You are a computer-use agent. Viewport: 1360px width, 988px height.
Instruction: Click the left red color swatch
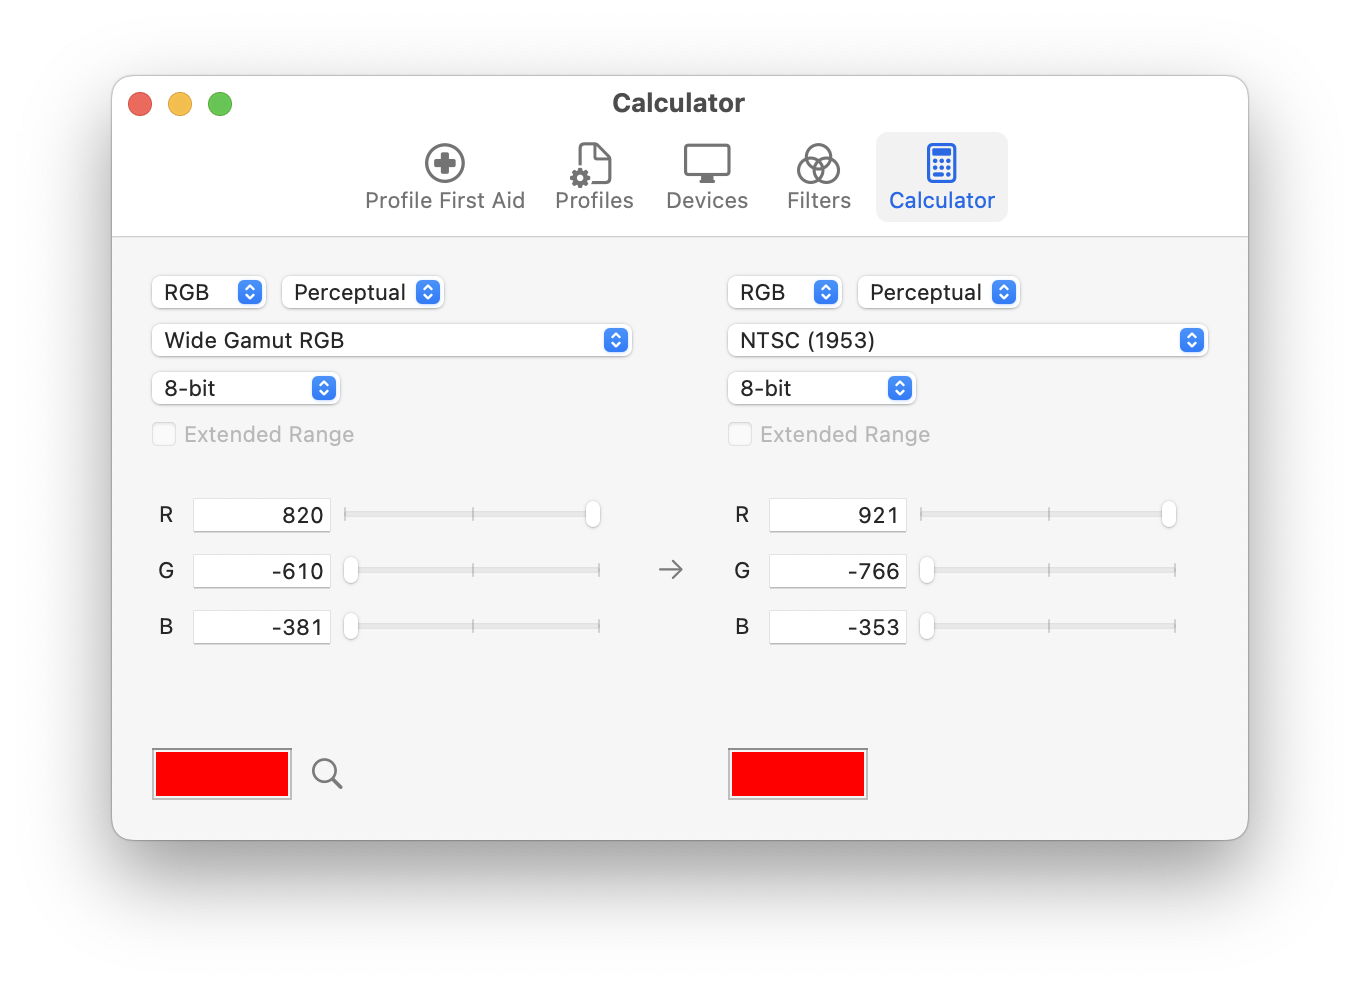[222, 774]
